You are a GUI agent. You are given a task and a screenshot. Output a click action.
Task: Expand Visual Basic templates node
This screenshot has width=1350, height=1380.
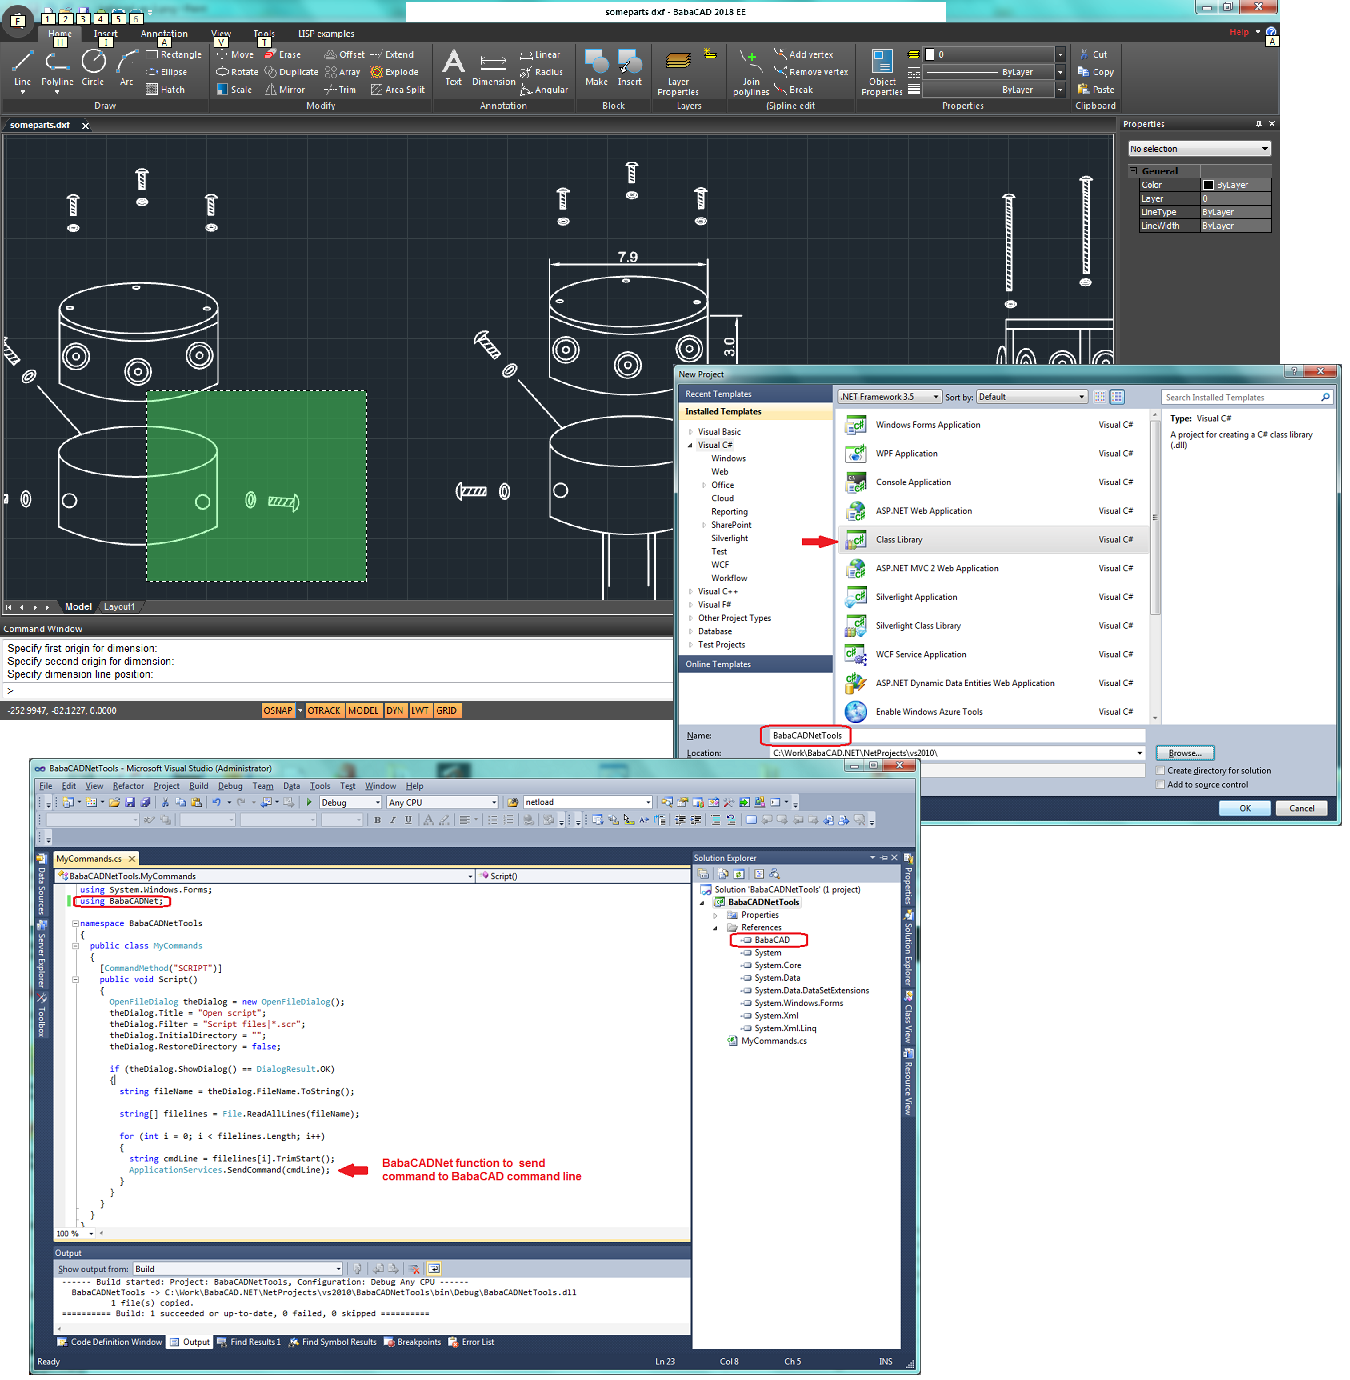690,432
